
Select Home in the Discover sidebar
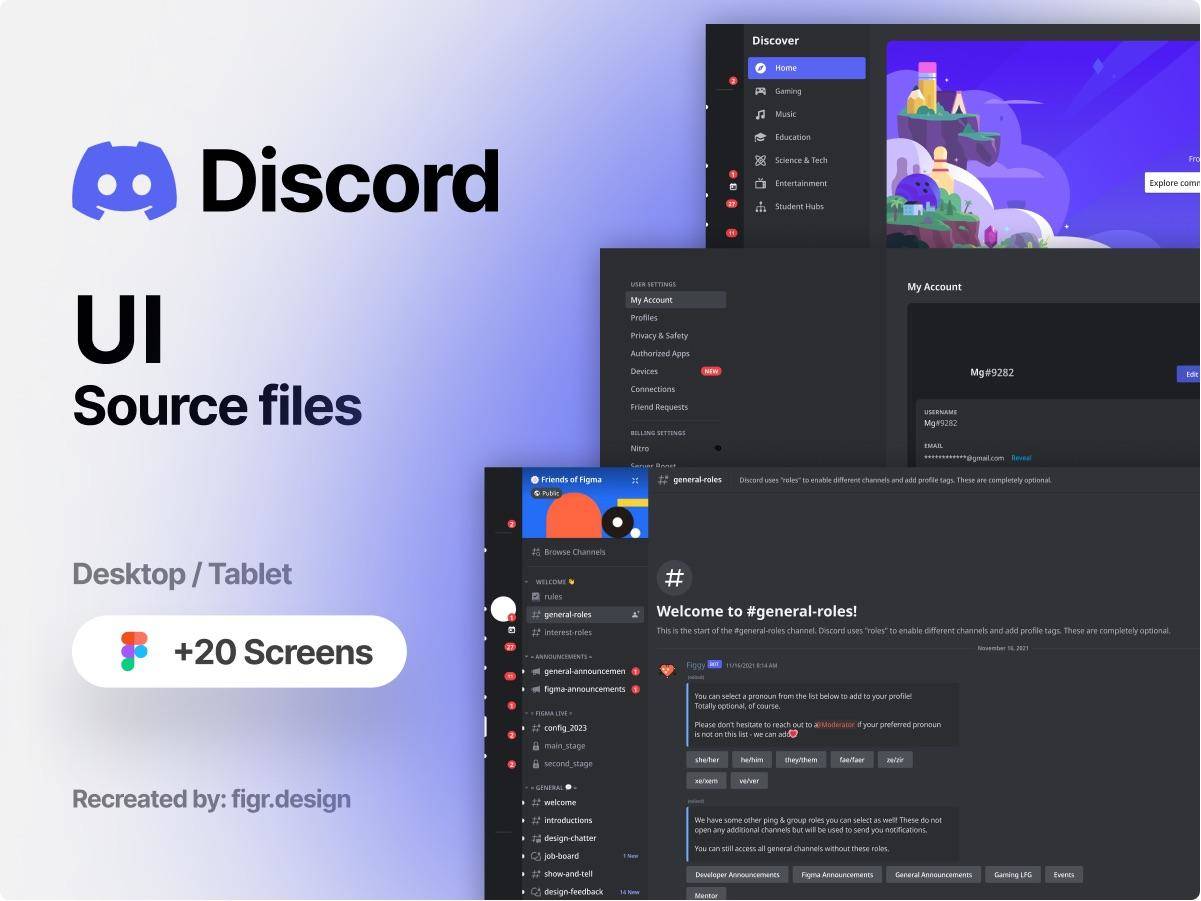click(806, 68)
